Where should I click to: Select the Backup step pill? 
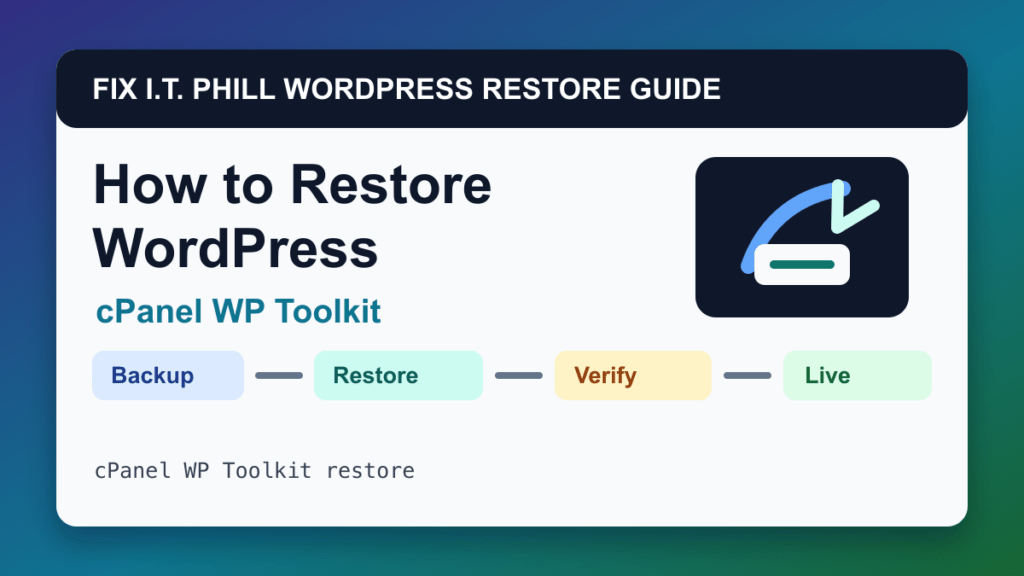(x=168, y=376)
